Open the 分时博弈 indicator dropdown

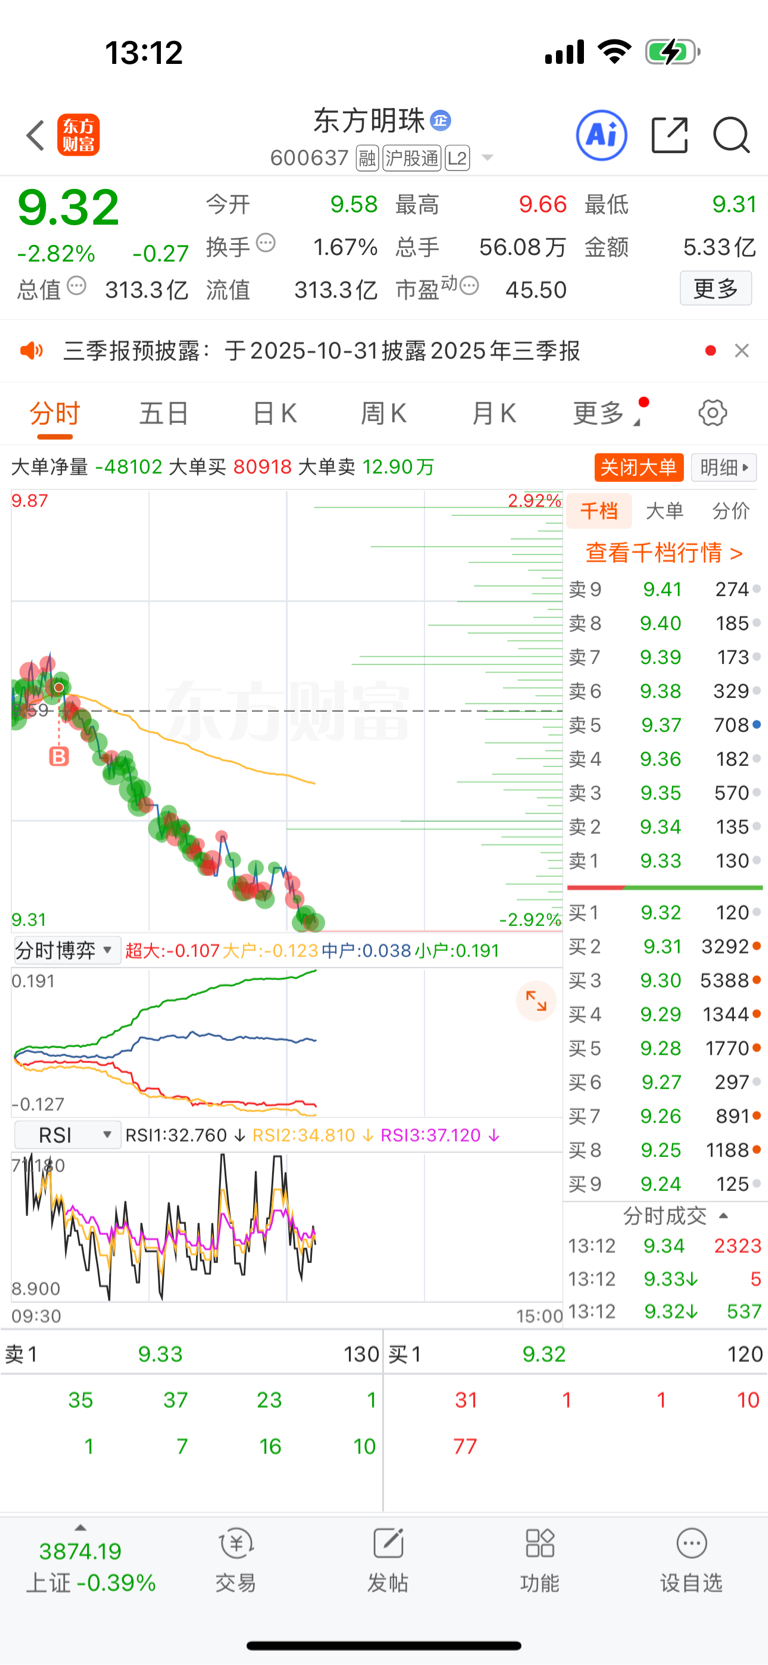pyautogui.click(x=67, y=950)
